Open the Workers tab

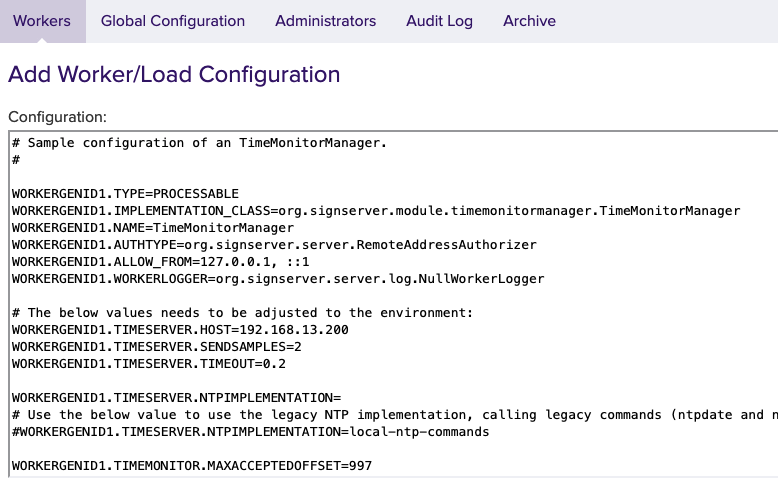tap(42, 21)
